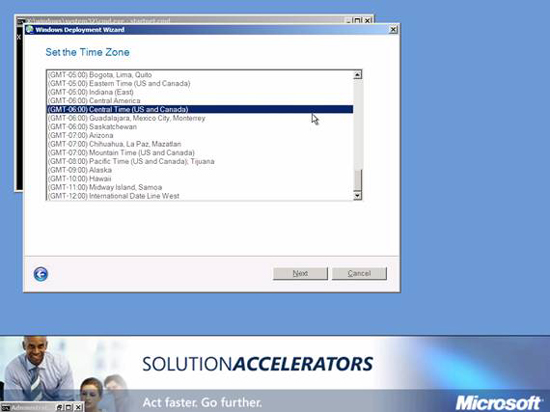
Task: Select (GMT-09:00) Alaska
Action: (200, 170)
